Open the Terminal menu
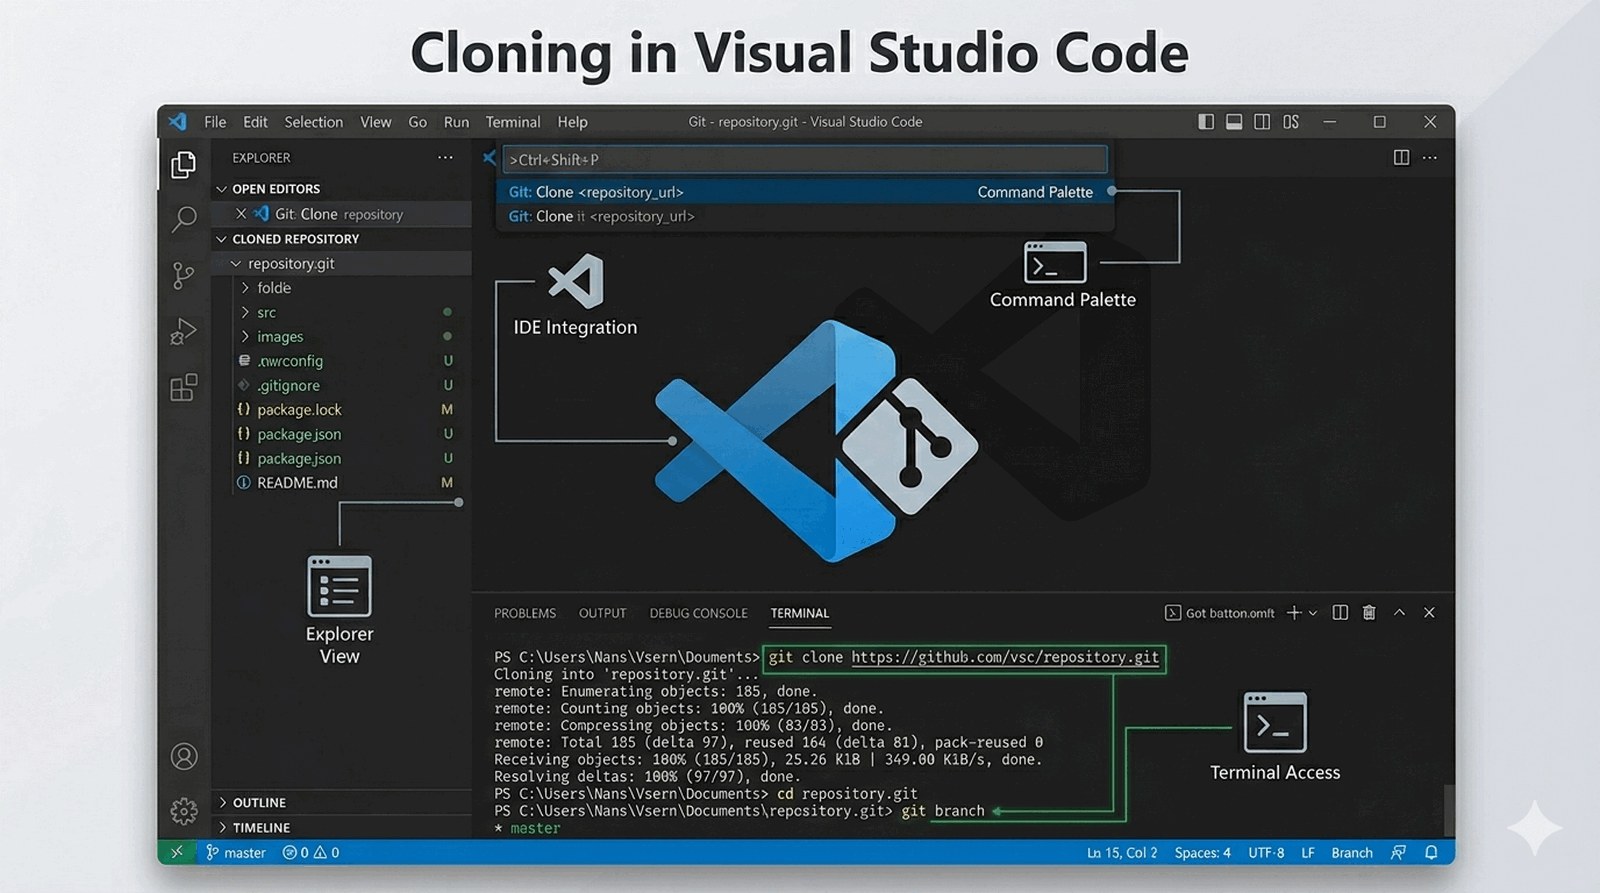Image resolution: width=1600 pixels, height=893 pixels. coord(513,122)
